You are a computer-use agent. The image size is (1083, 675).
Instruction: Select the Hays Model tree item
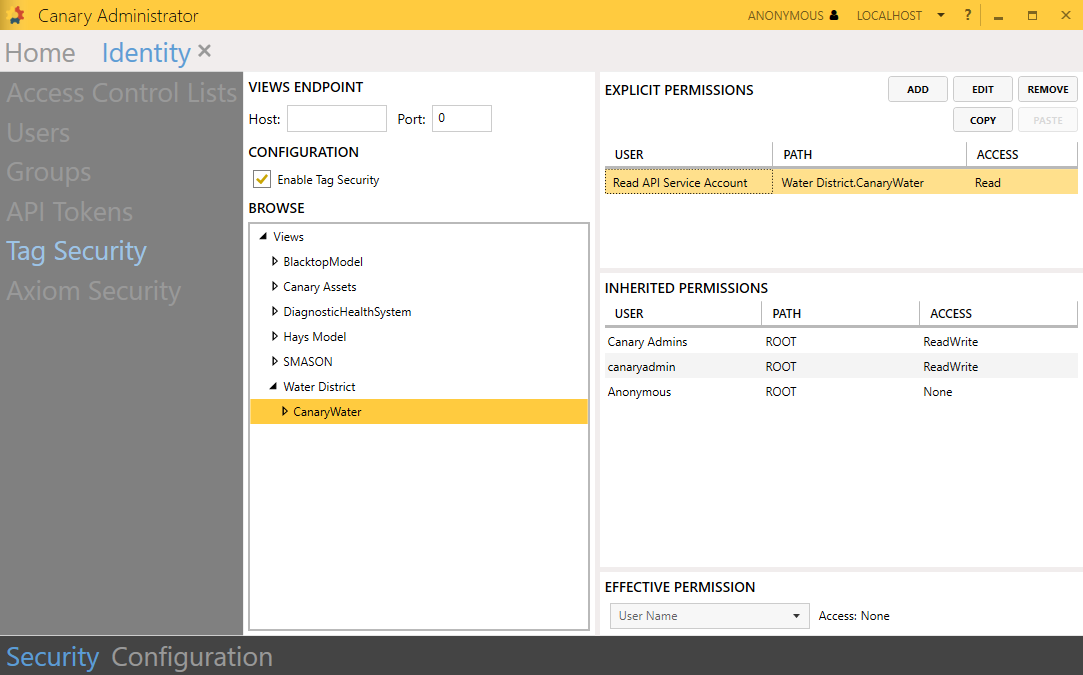click(314, 337)
